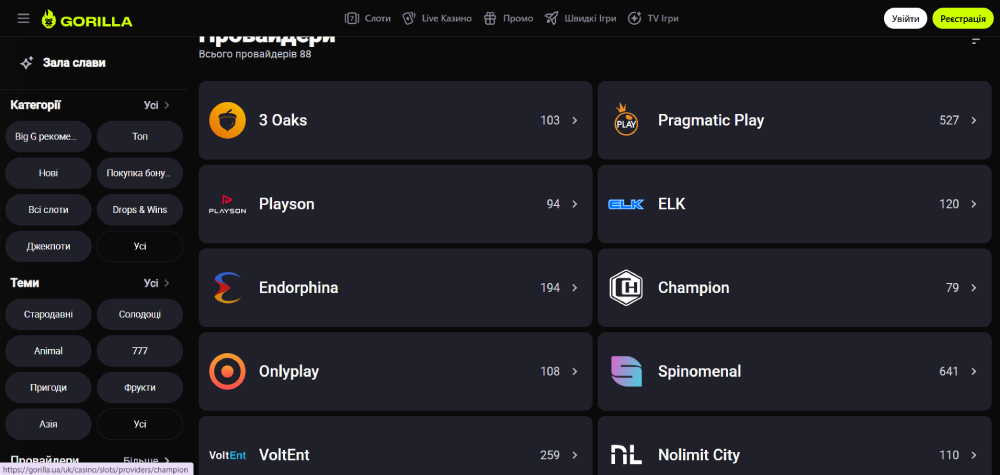Click the Усі button below Джекпоти
Screen dimensions: 1000x475
point(140,246)
